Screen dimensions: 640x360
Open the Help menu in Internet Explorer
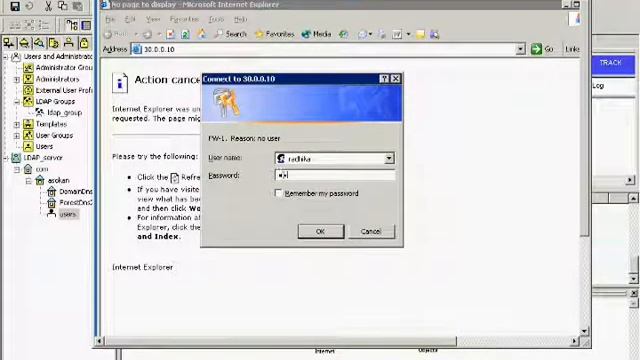[240, 19]
